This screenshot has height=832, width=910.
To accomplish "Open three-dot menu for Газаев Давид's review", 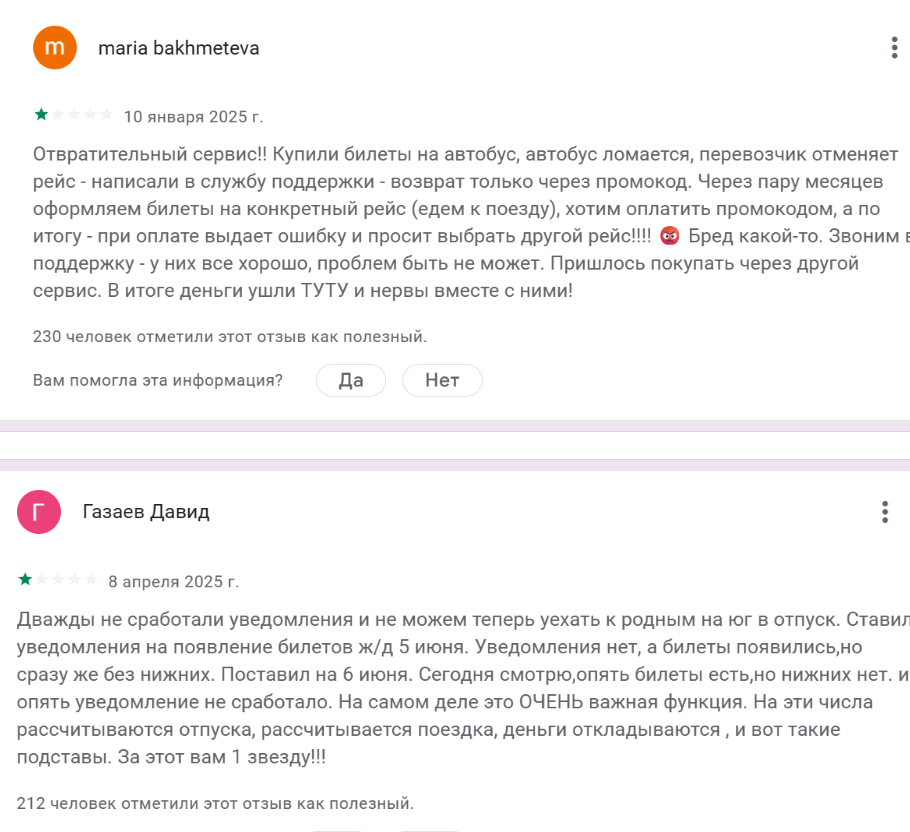I will coord(885,512).
